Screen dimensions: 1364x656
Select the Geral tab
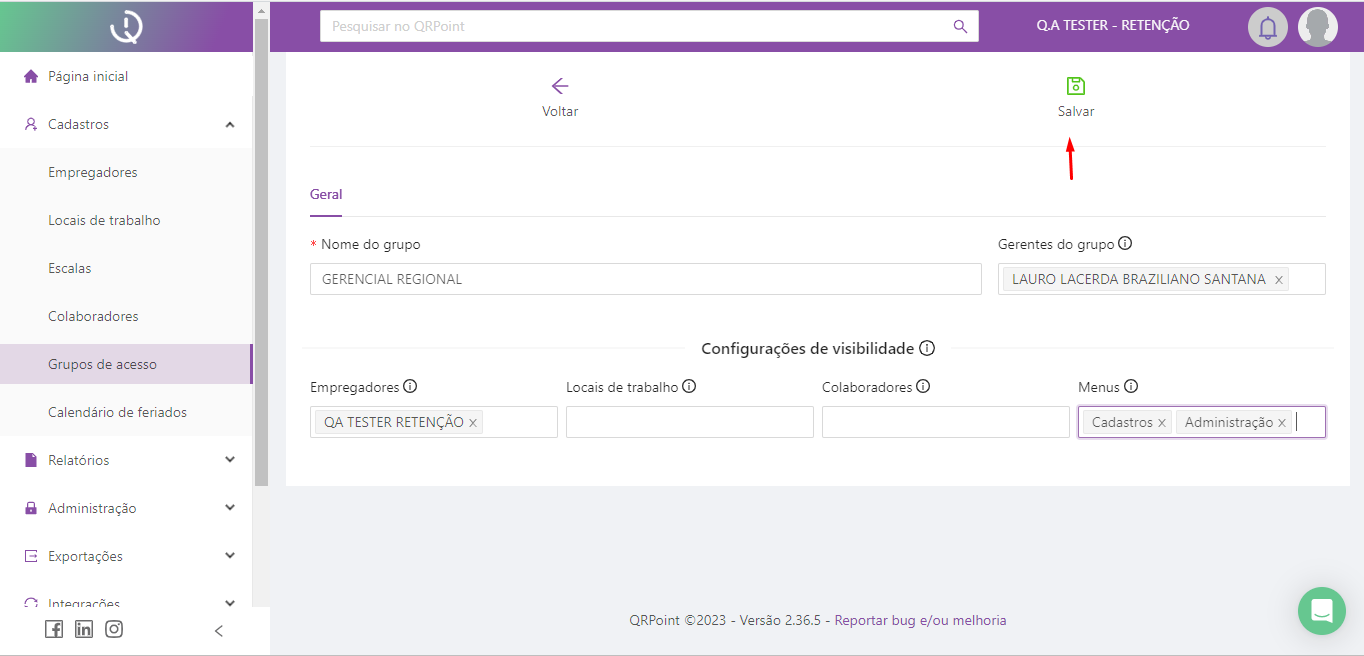coord(326,195)
